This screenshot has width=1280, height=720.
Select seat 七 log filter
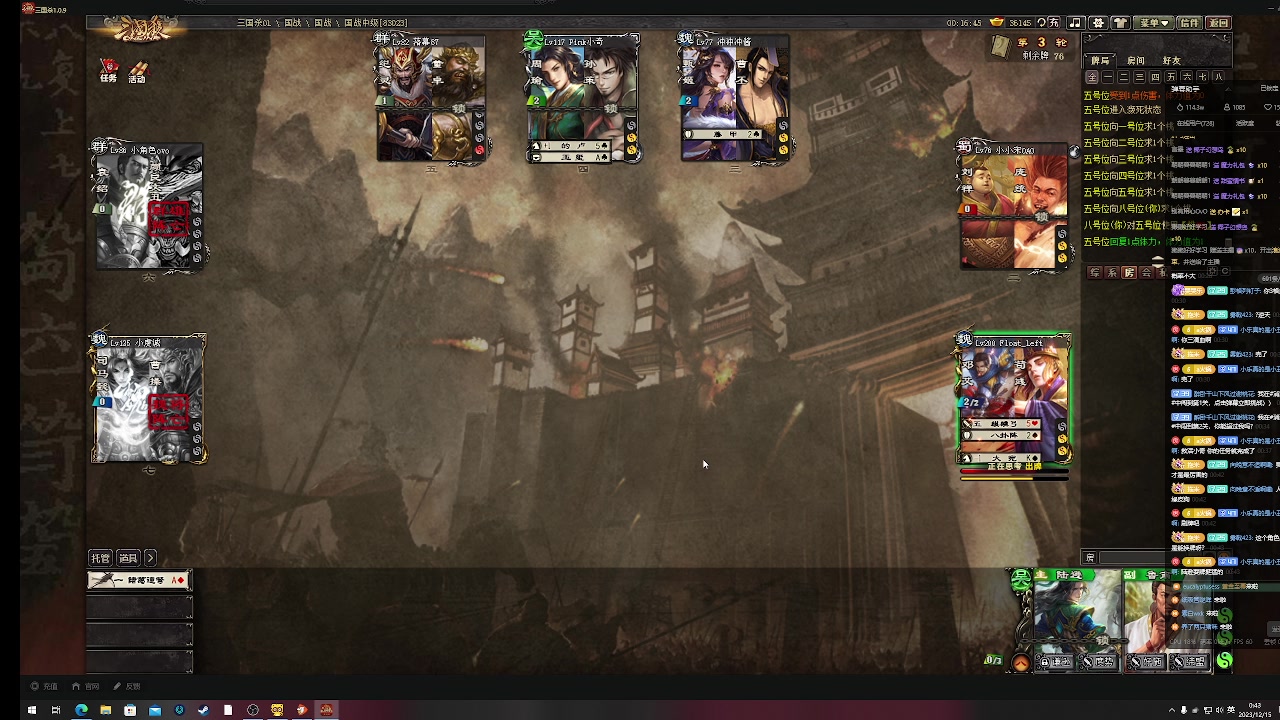(x=1202, y=77)
